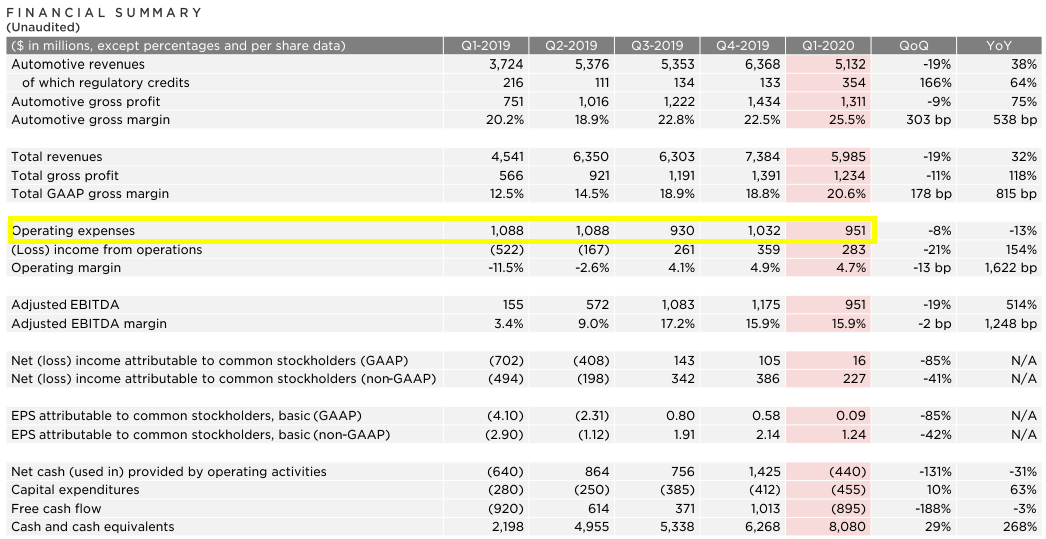
Task: Click the GAAP net income row label
Action: click(209, 361)
